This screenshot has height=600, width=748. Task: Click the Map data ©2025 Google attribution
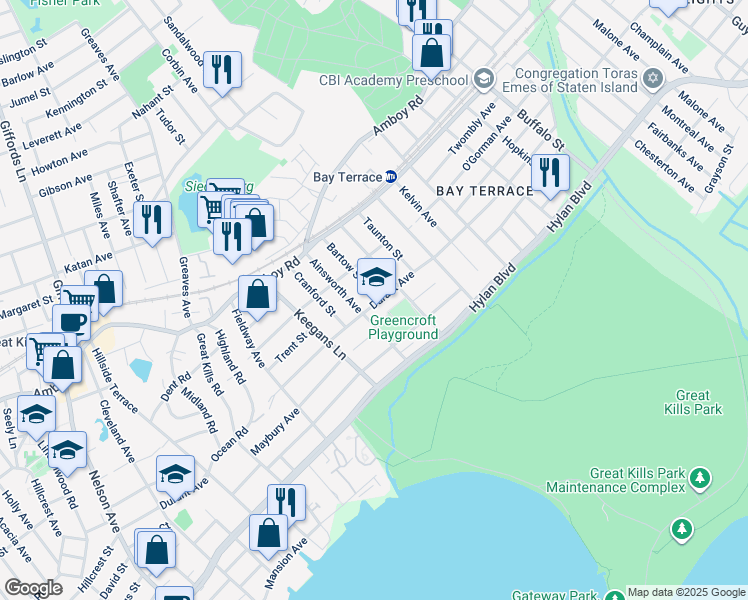(x=686, y=592)
